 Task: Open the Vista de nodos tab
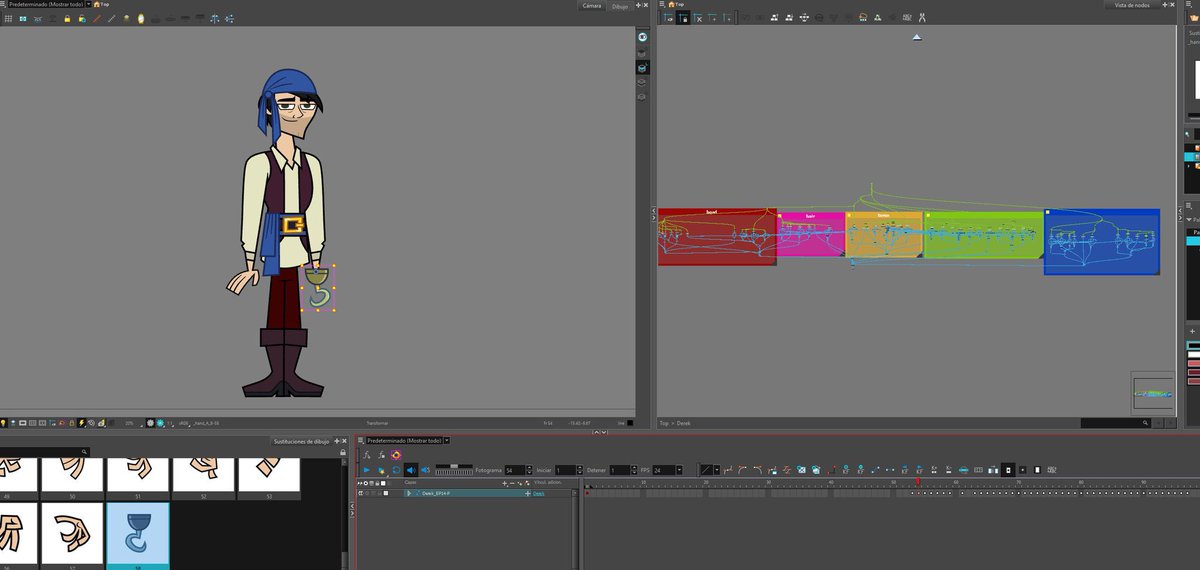1133,5
